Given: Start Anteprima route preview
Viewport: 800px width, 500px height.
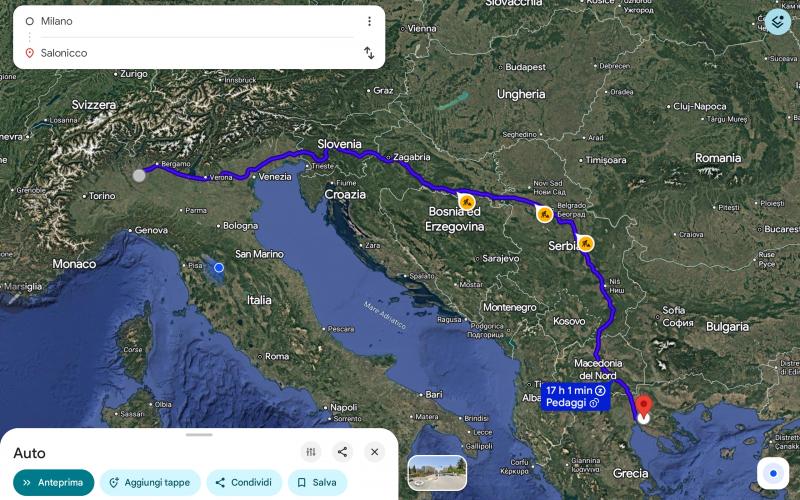Looking at the screenshot, I should [54, 483].
